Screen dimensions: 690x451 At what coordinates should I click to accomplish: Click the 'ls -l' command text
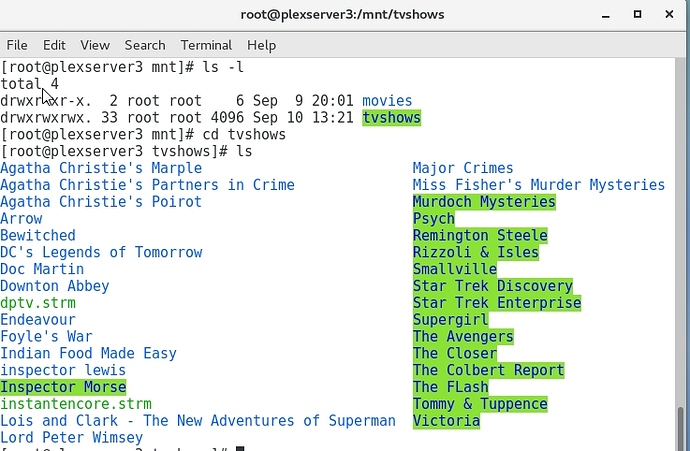pos(223,67)
